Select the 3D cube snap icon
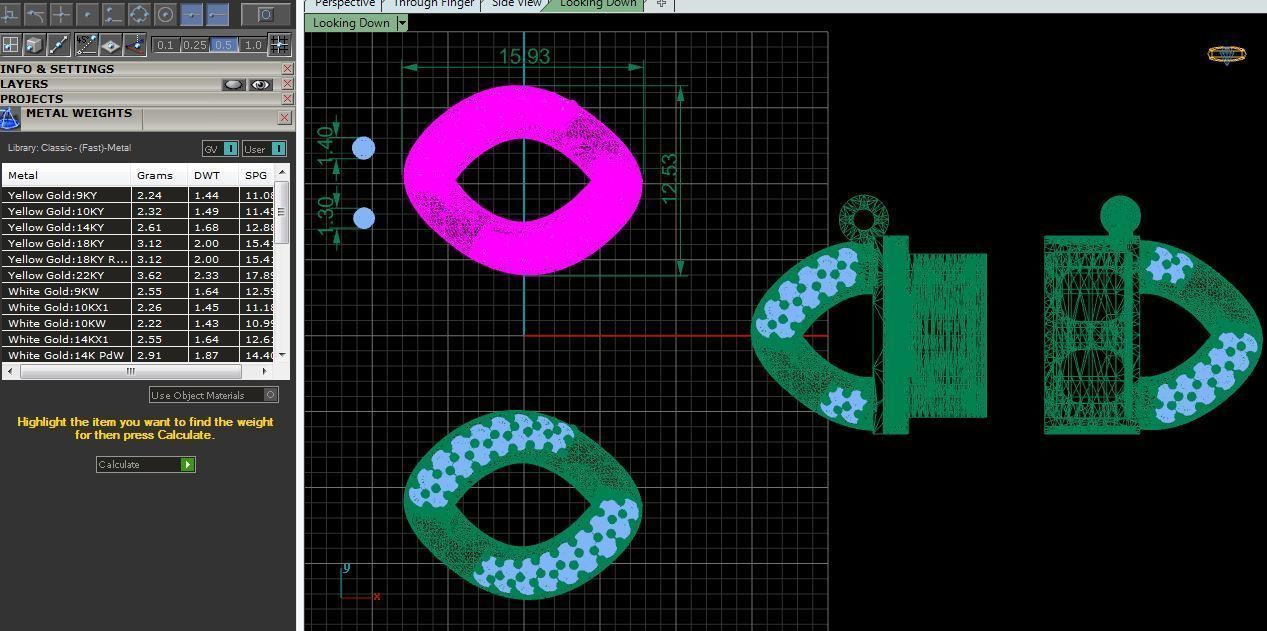 [34, 44]
